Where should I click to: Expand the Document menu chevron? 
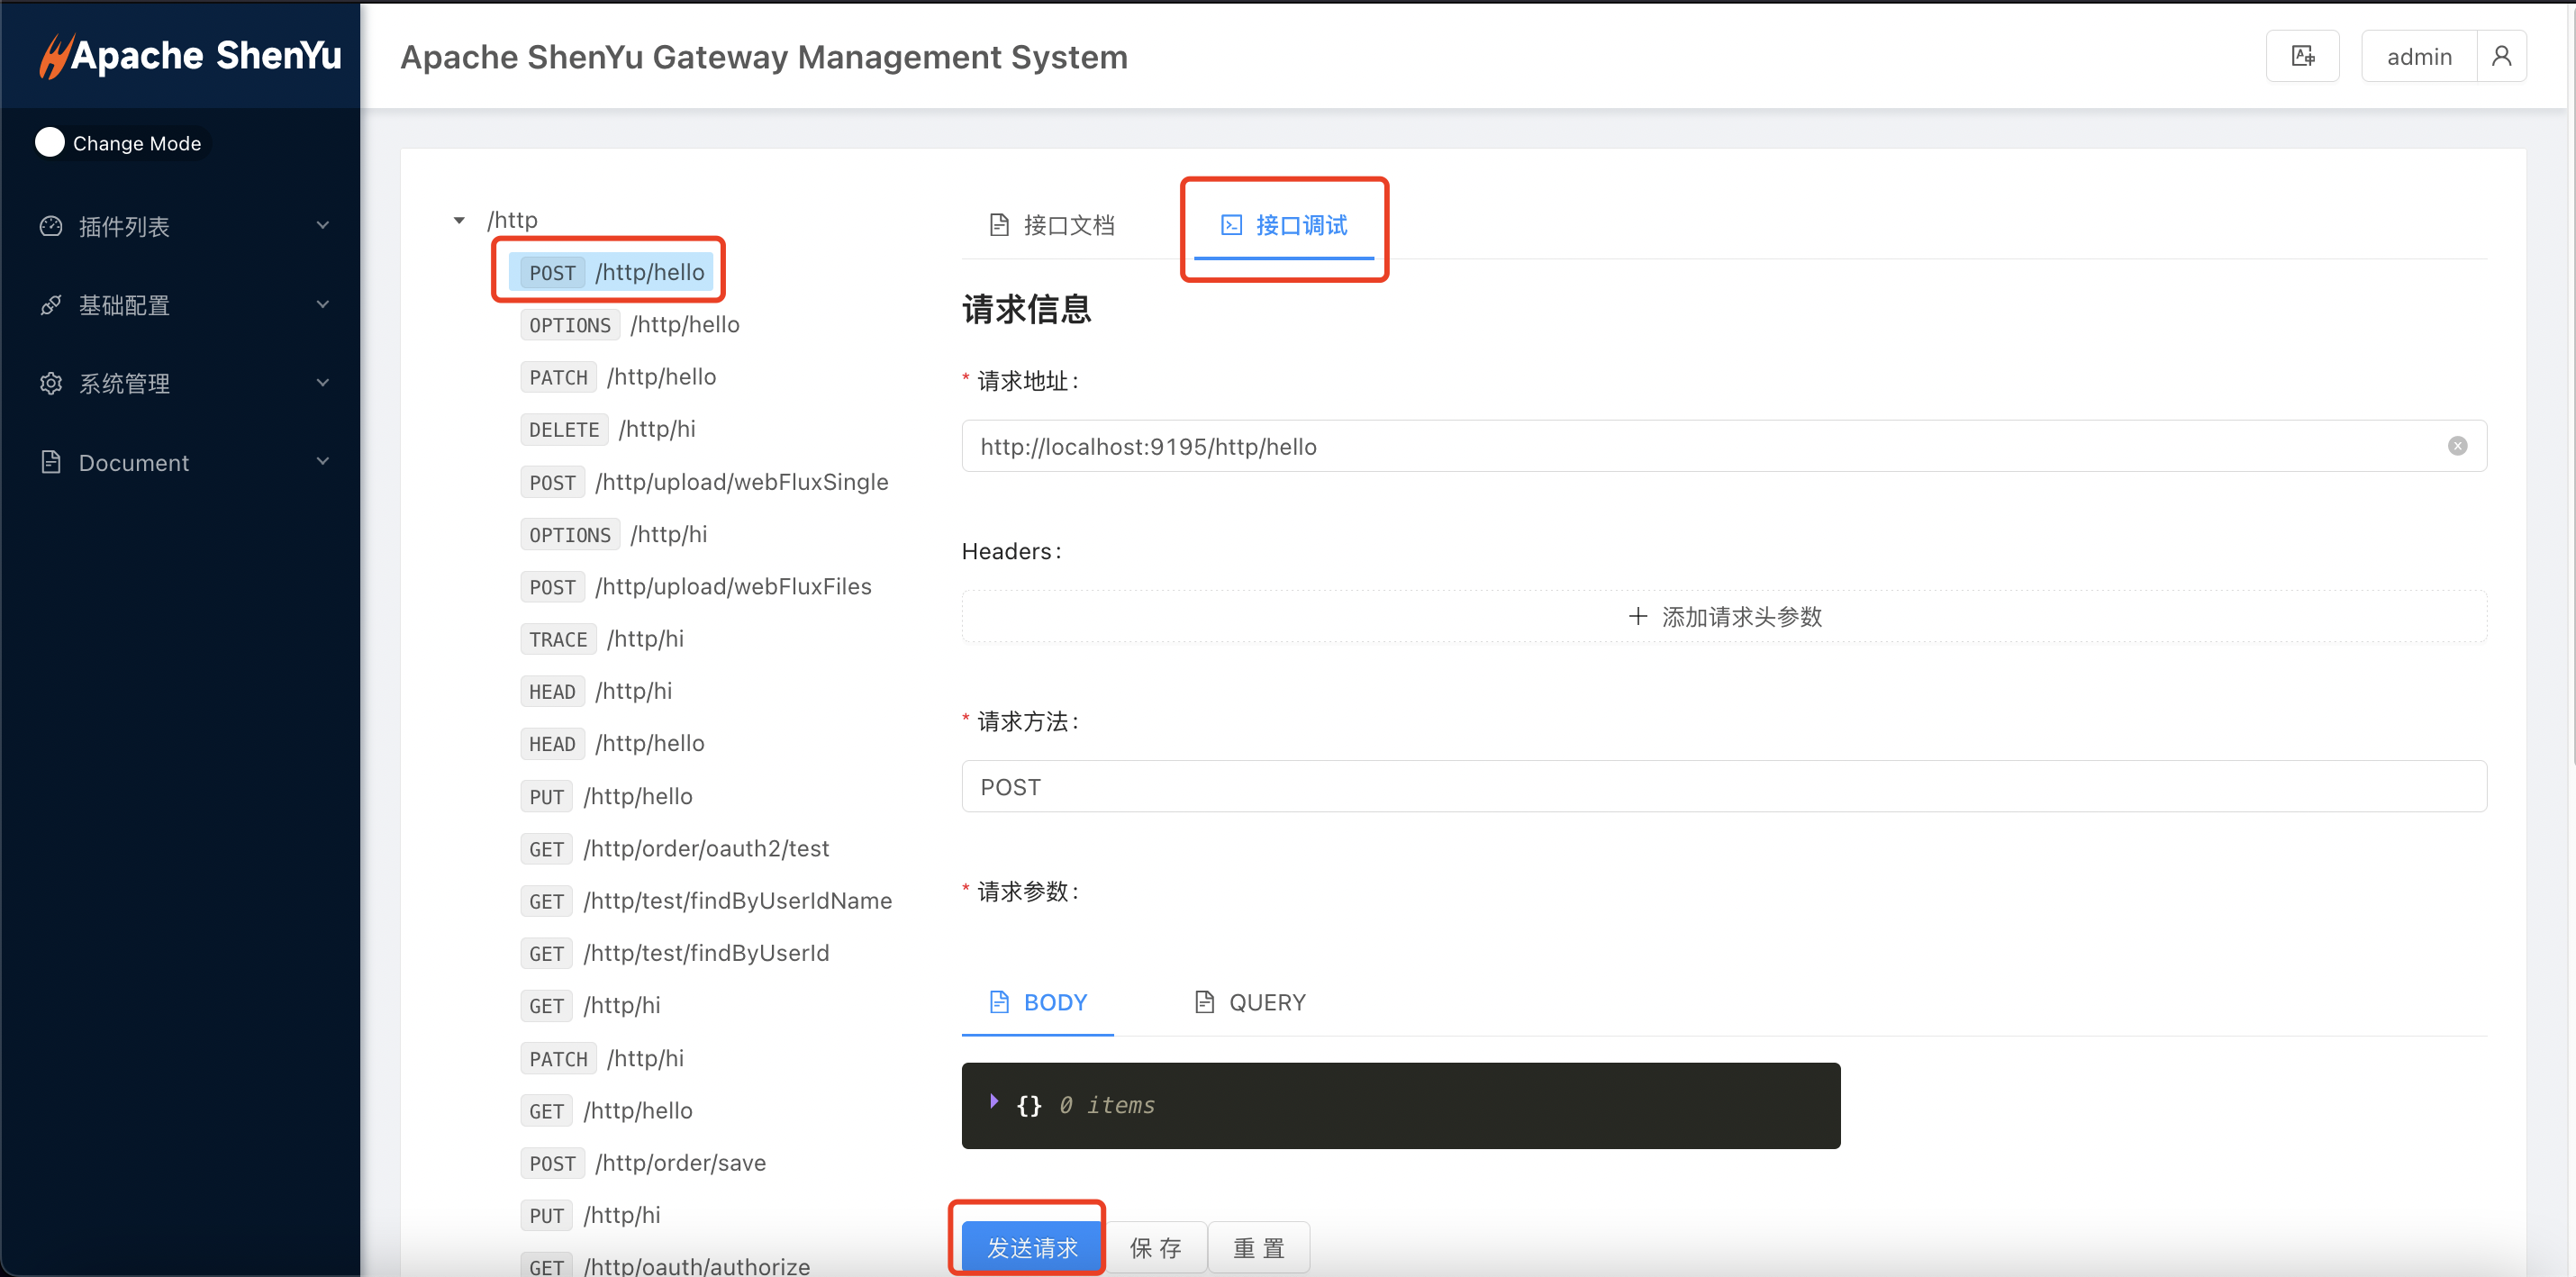tap(322, 462)
